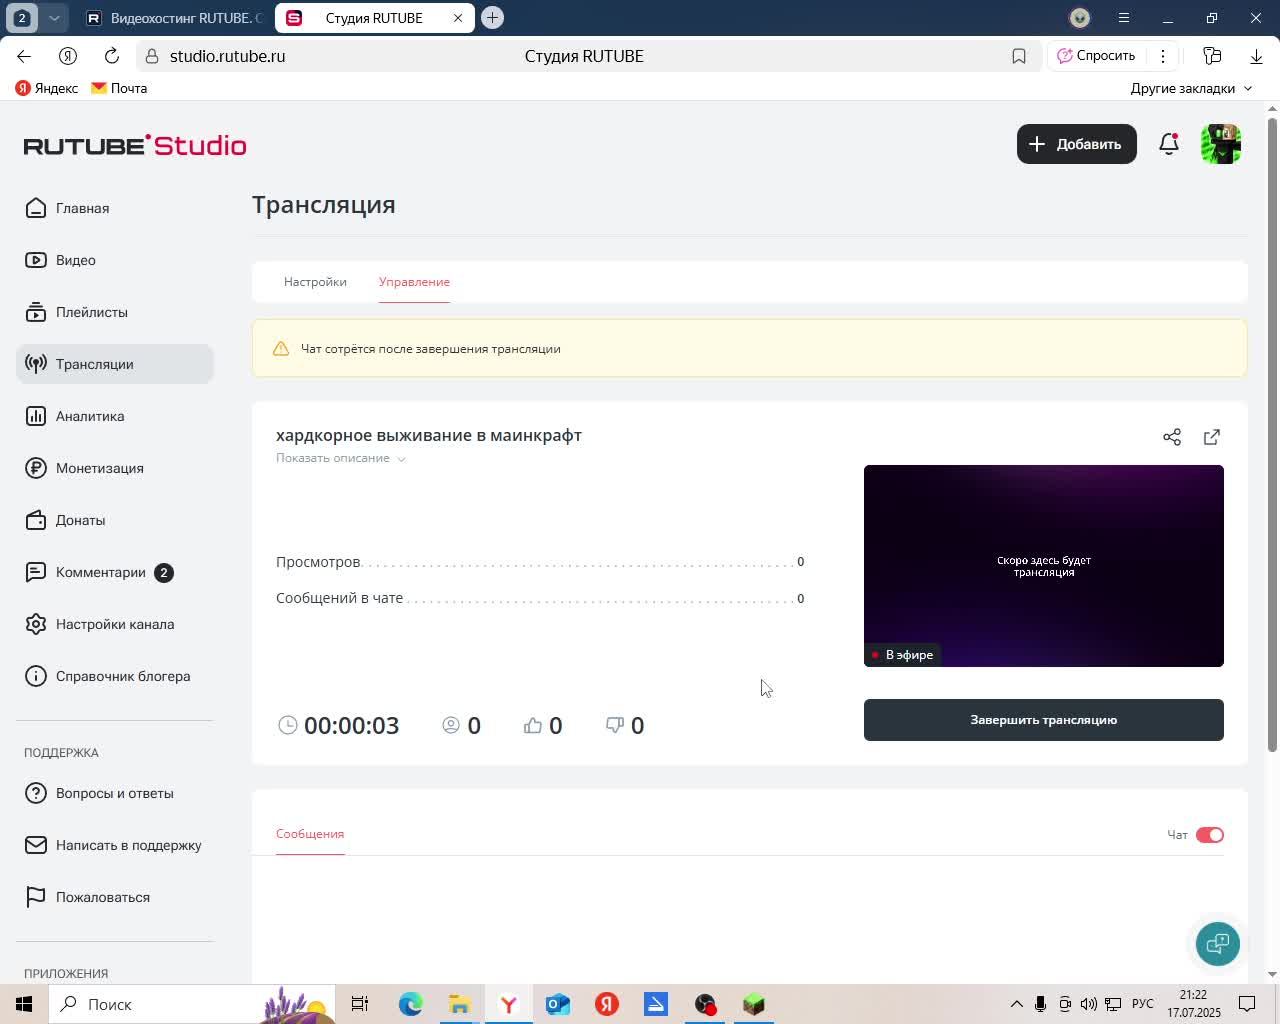Show hidden system tray icons
Image resolution: width=1280 pixels, height=1024 pixels.
click(1016, 1004)
